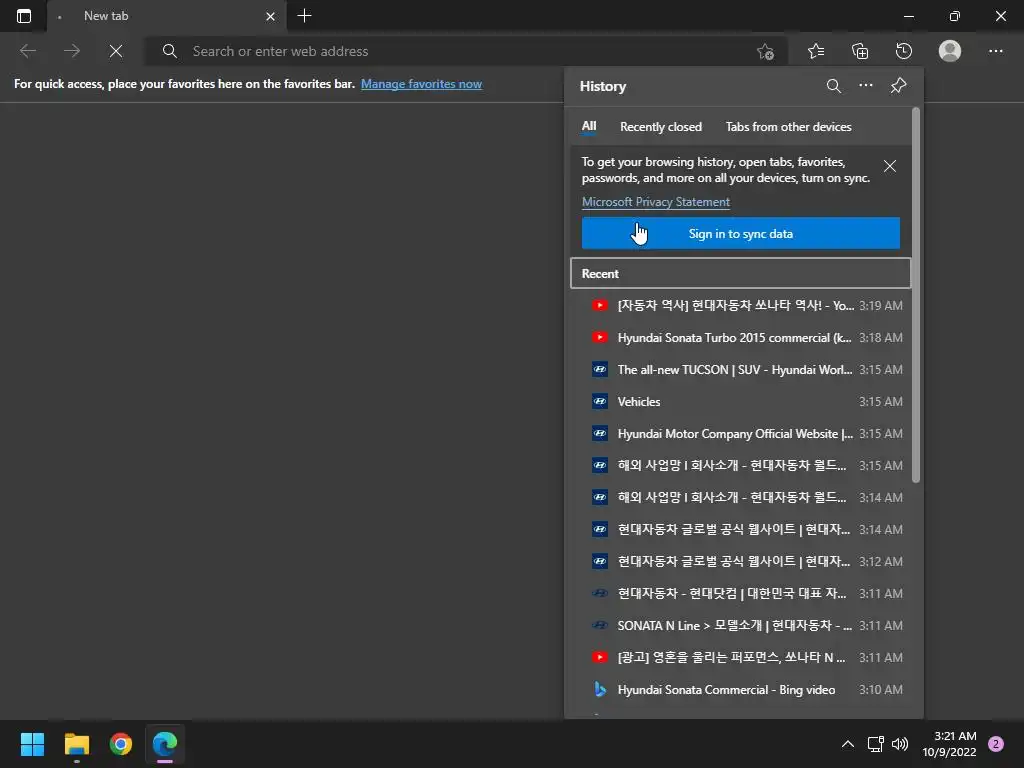
Task: Click Manage favorites now link
Action: tap(421, 84)
